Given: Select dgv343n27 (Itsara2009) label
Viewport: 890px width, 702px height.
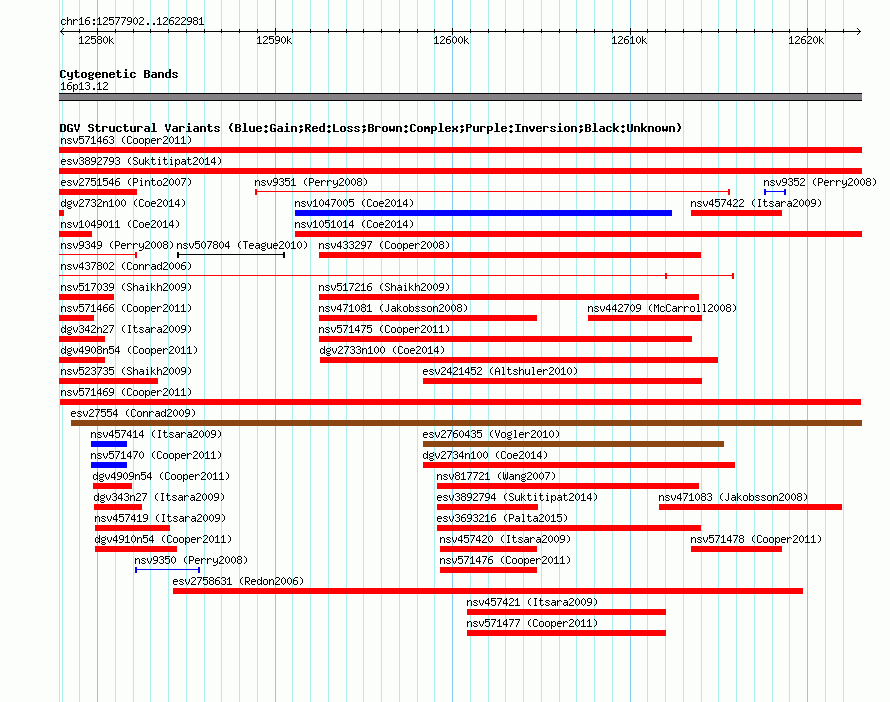Looking at the screenshot, I should click(159, 497).
